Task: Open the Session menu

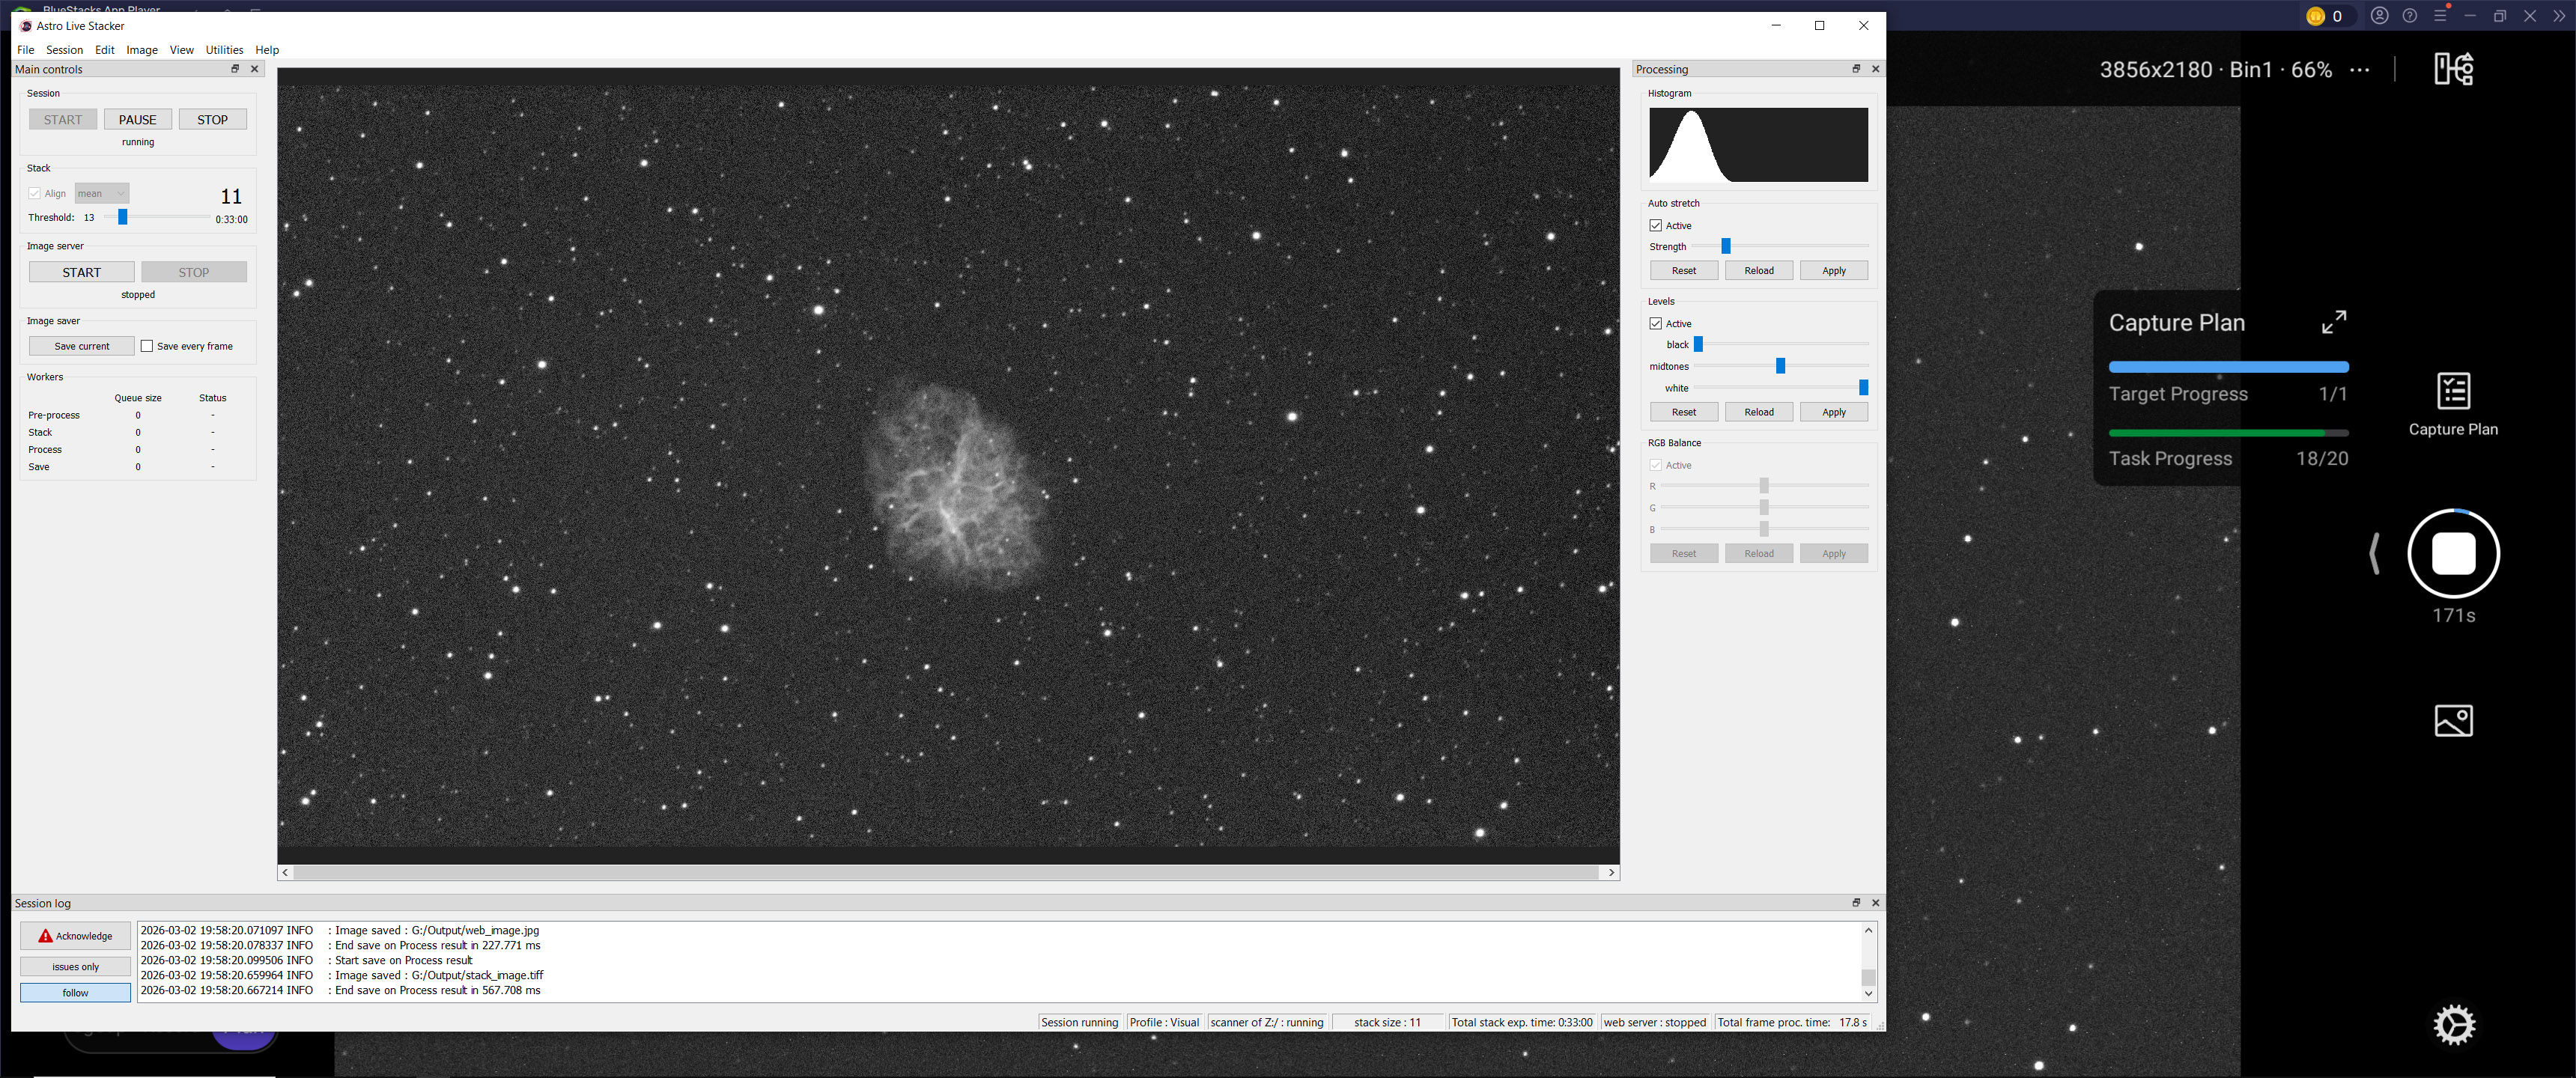Action: point(64,50)
